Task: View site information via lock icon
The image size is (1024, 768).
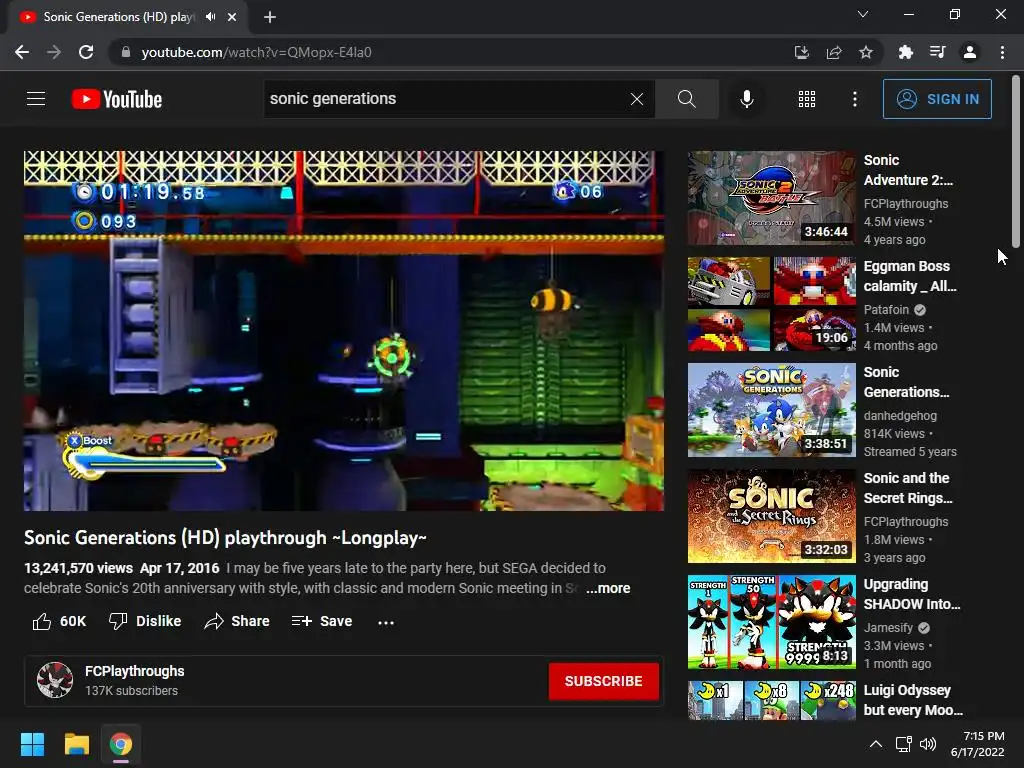Action: pos(126,52)
